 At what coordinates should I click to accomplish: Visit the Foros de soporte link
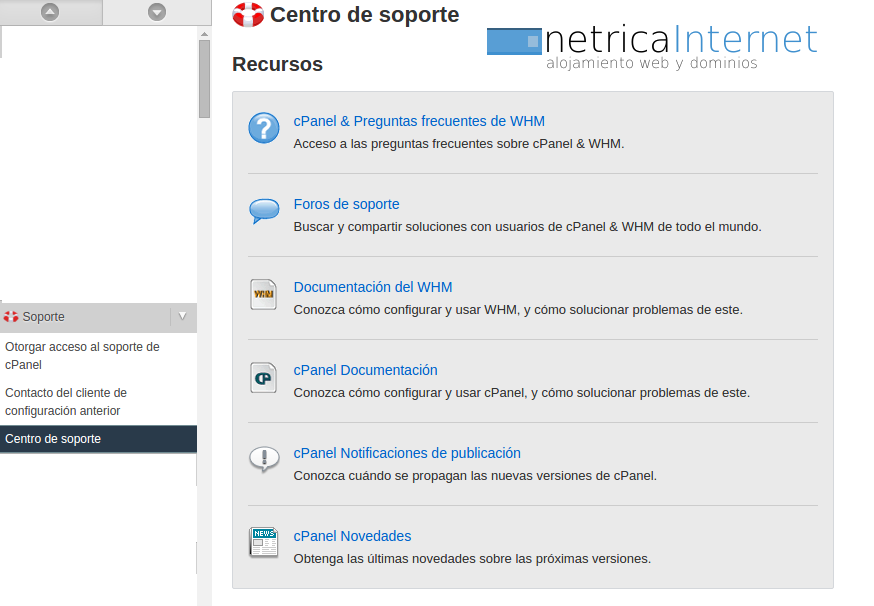tap(346, 204)
